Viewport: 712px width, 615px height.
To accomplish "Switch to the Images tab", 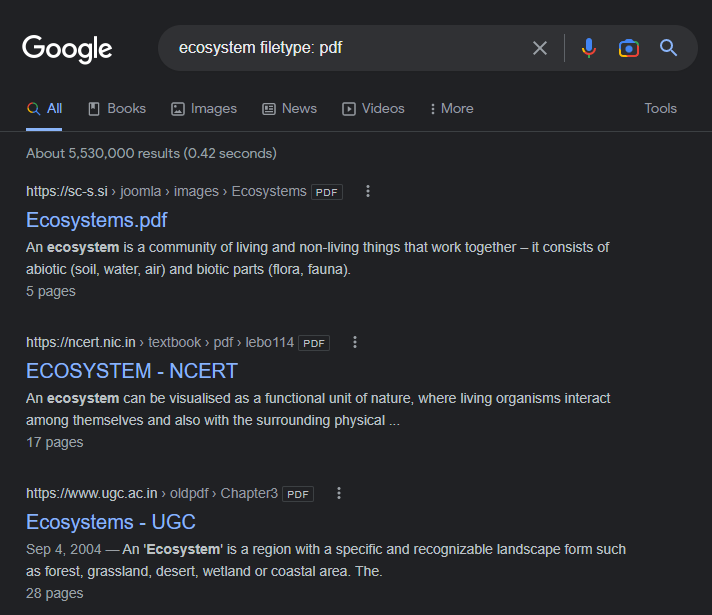I will point(204,109).
